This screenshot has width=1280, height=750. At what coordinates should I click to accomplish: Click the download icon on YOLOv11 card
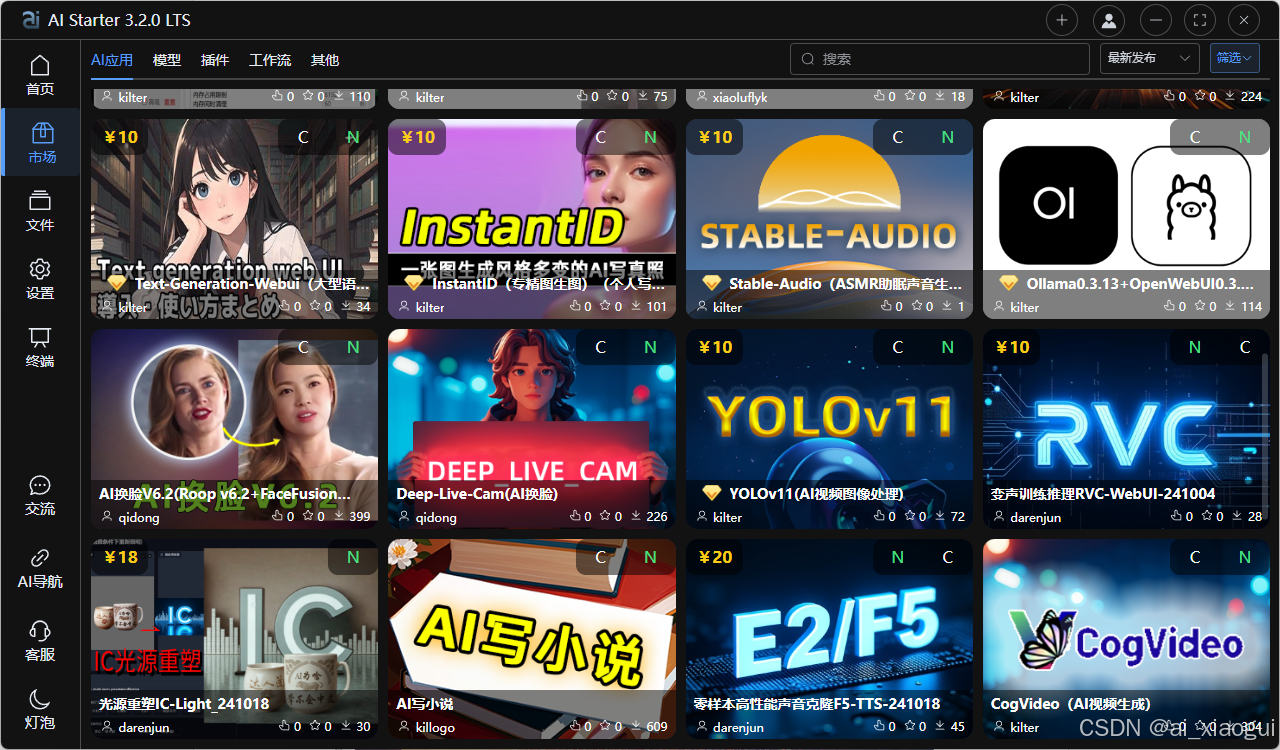[940, 517]
